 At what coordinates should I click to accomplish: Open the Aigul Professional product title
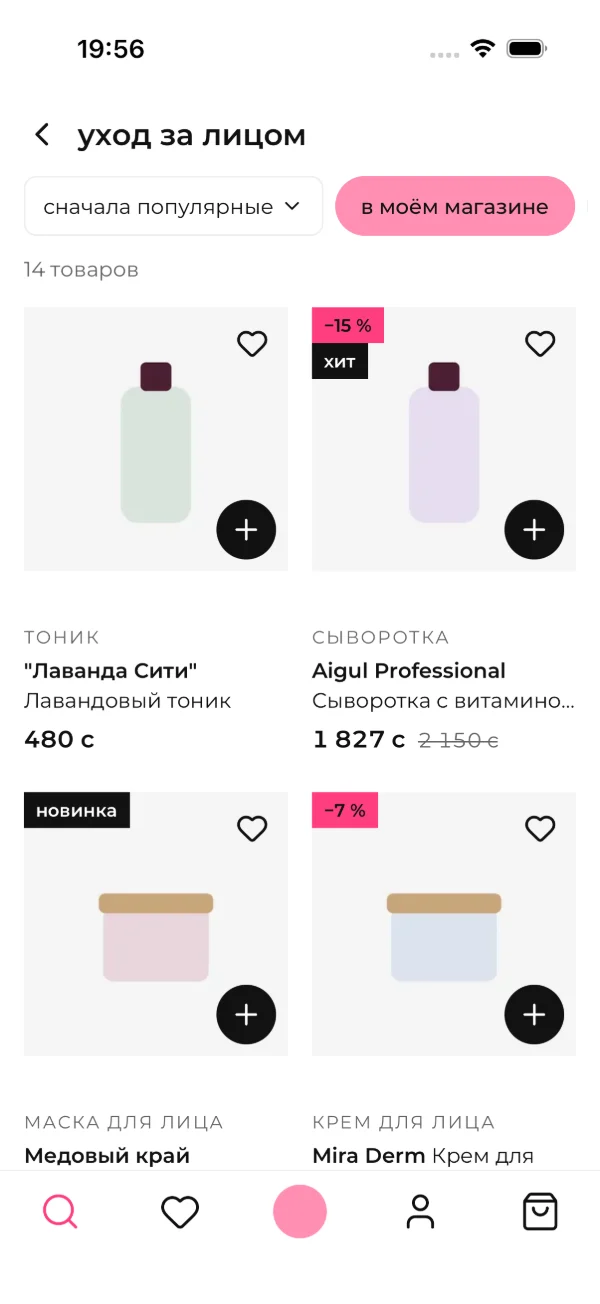tap(409, 671)
